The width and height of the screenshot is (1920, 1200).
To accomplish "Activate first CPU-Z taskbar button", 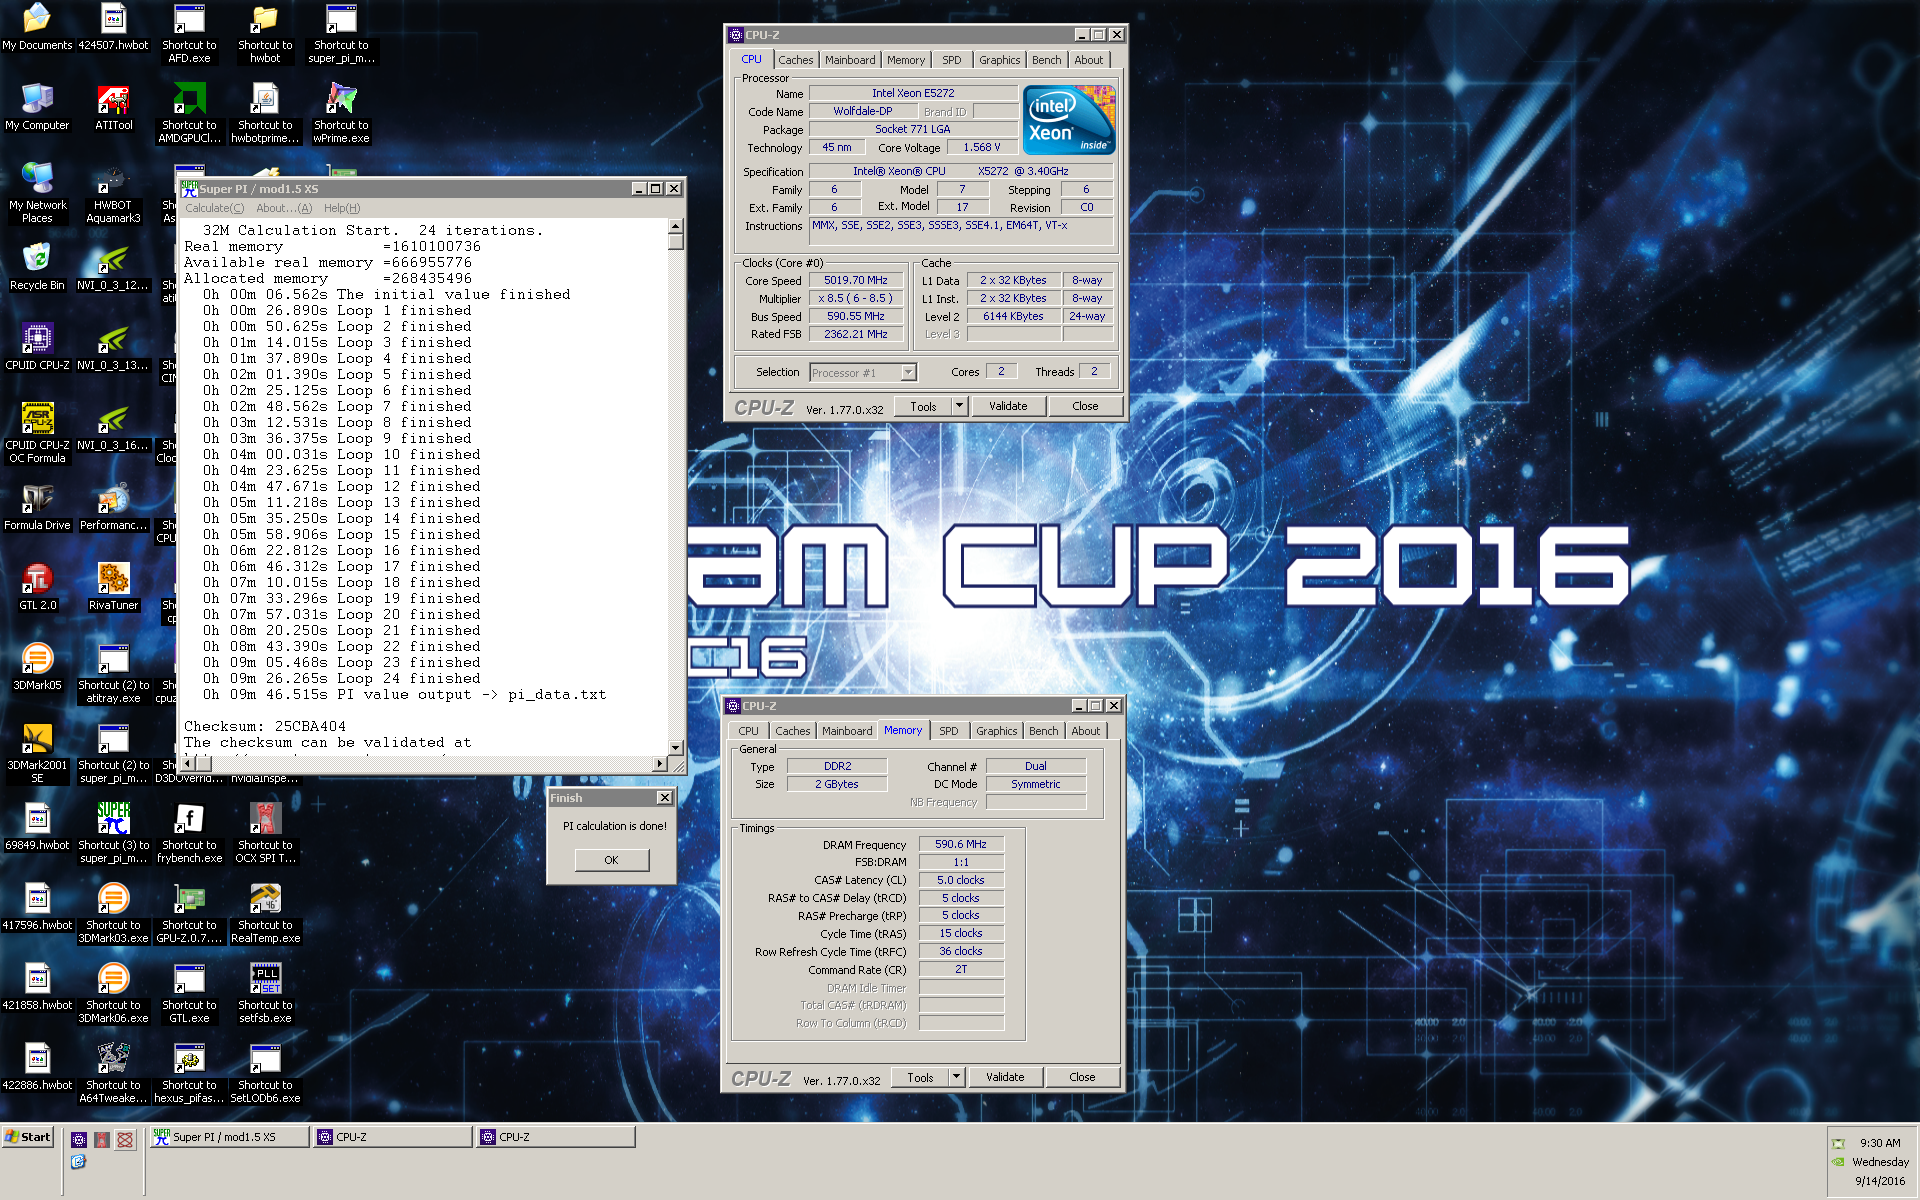I will 392,1137.
